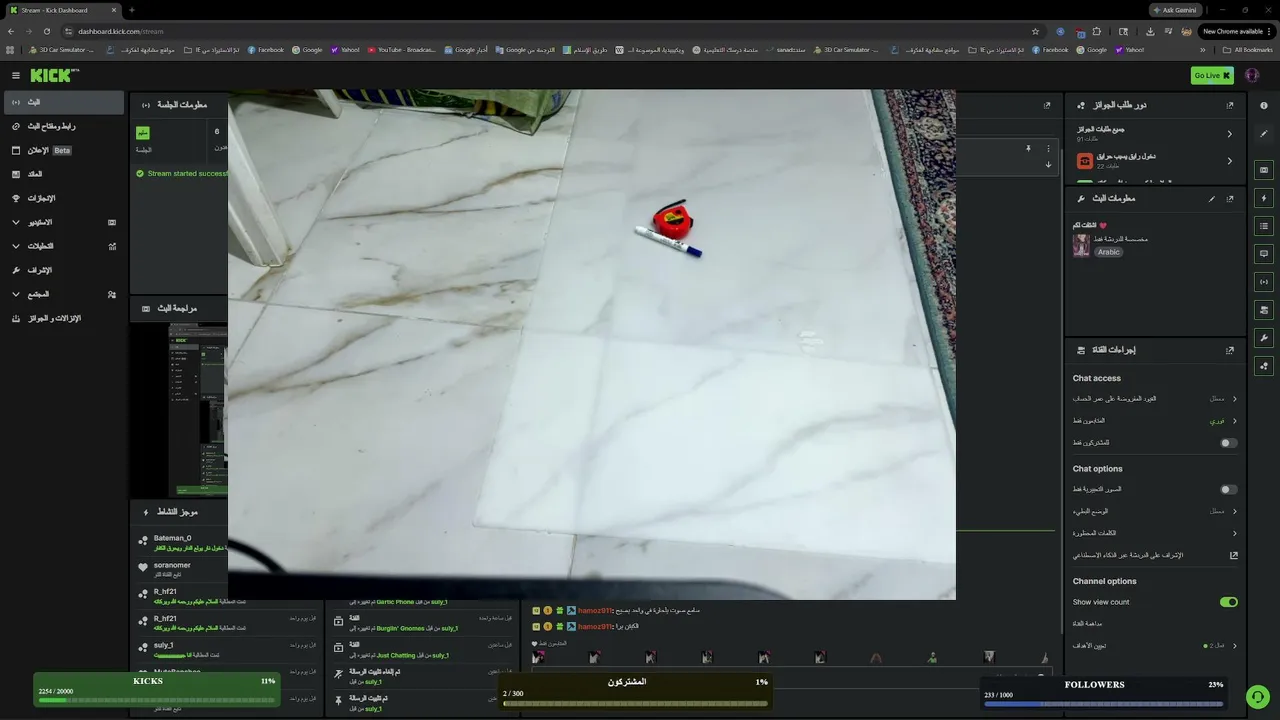Screen dimensions: 1280x720
Task: Toggle emotes-only mode under Chat options
Action: coord(1229,489)
